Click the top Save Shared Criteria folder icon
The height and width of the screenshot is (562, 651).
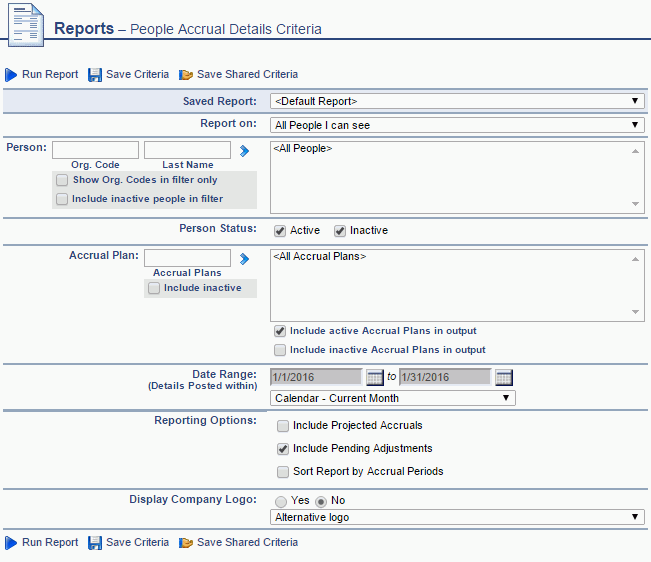[x=186, y=75]
